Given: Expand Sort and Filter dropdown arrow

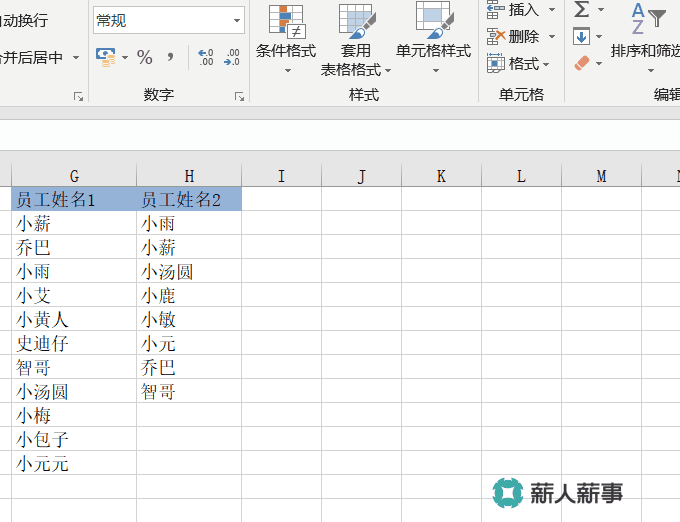Looking at the screenshot, I should (x=651, y=70).
